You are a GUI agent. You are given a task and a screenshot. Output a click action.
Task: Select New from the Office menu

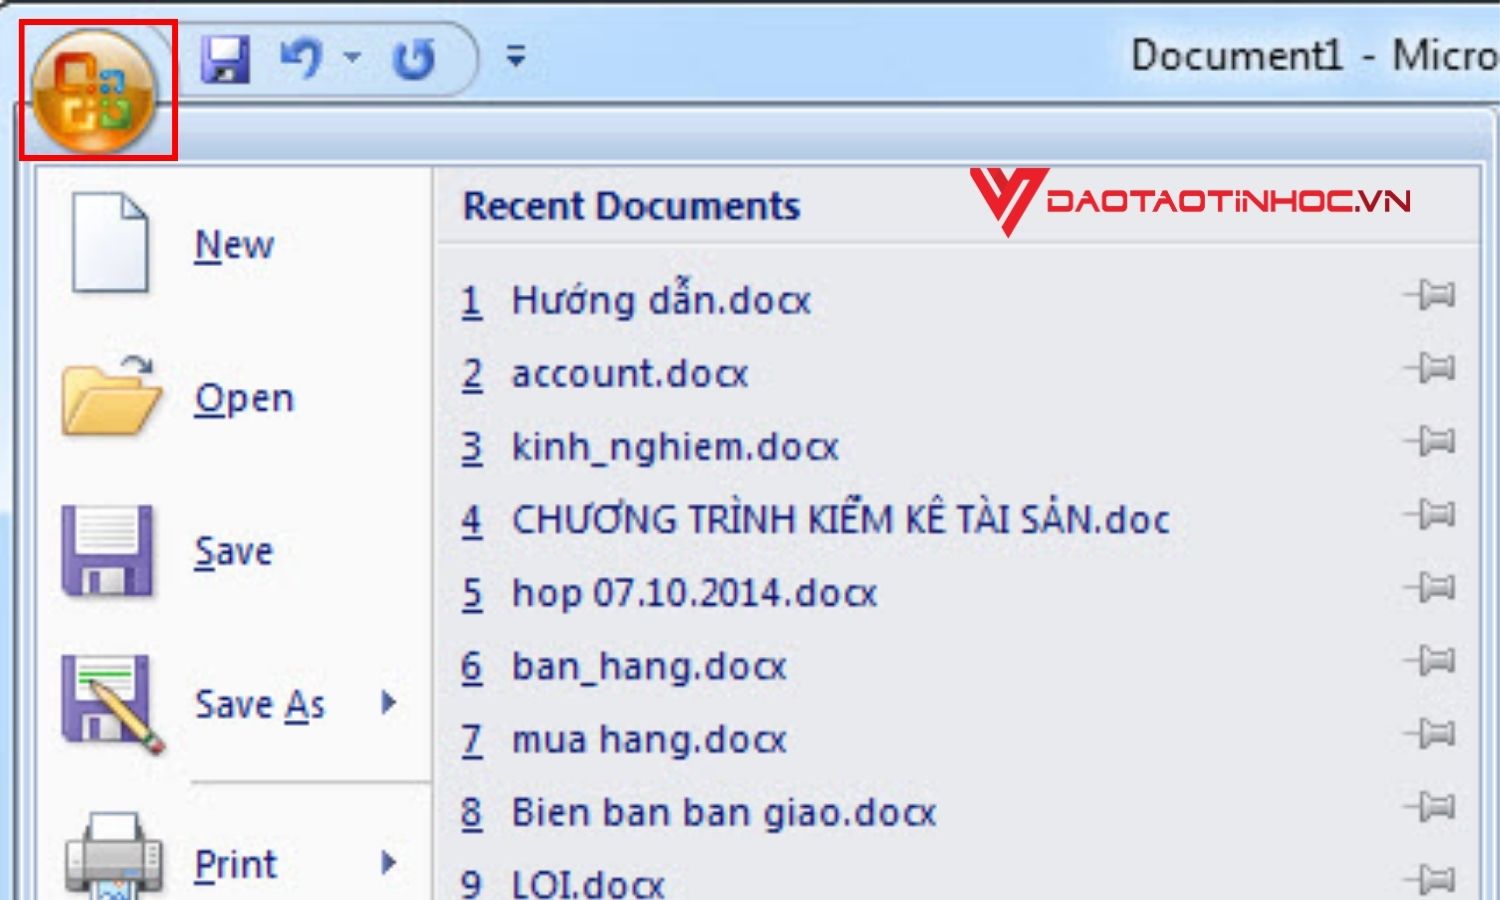(232, 243)
